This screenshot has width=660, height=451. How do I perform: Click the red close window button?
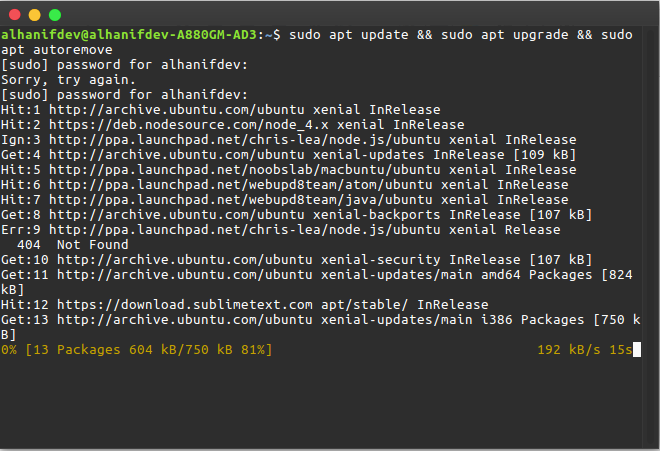pyautogui.click(x=15, y=15)
